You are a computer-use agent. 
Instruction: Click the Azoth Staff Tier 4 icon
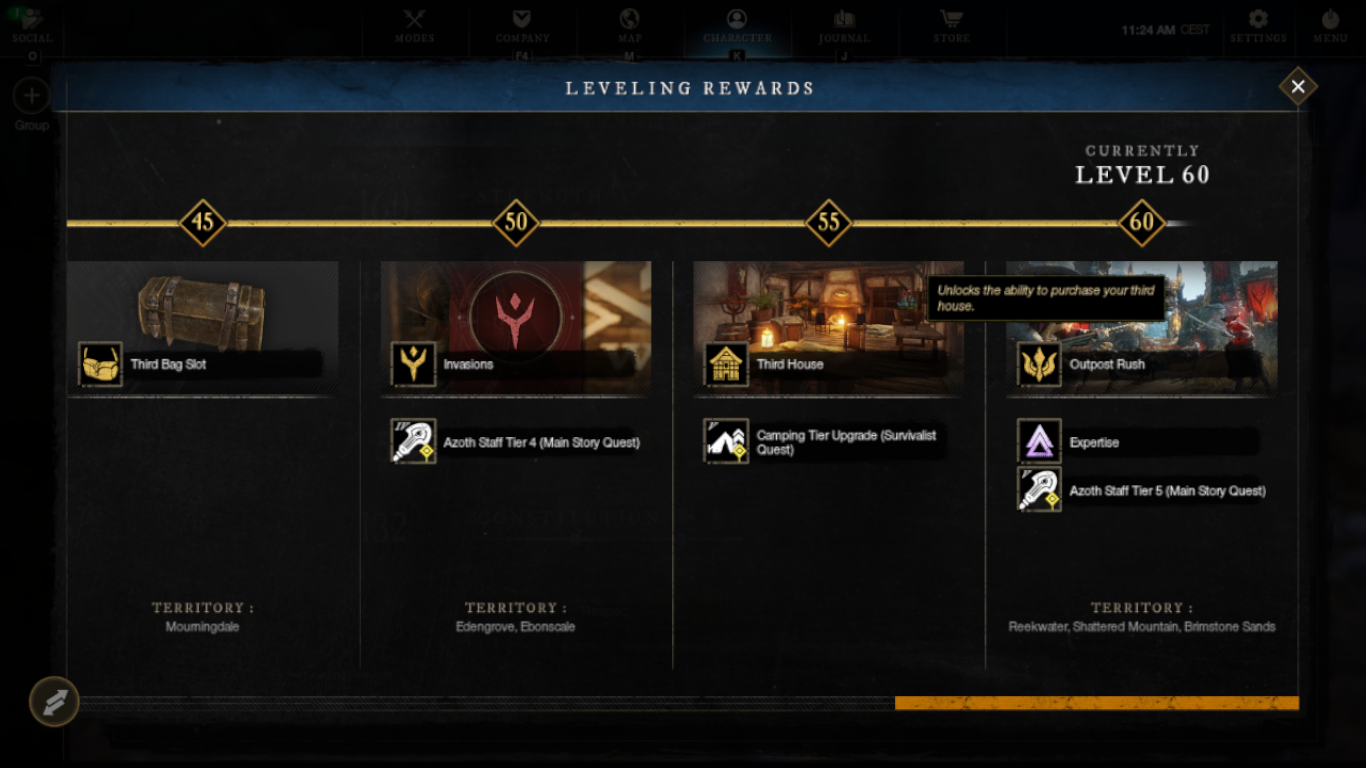pyautogui.click(x=413, y=441)
